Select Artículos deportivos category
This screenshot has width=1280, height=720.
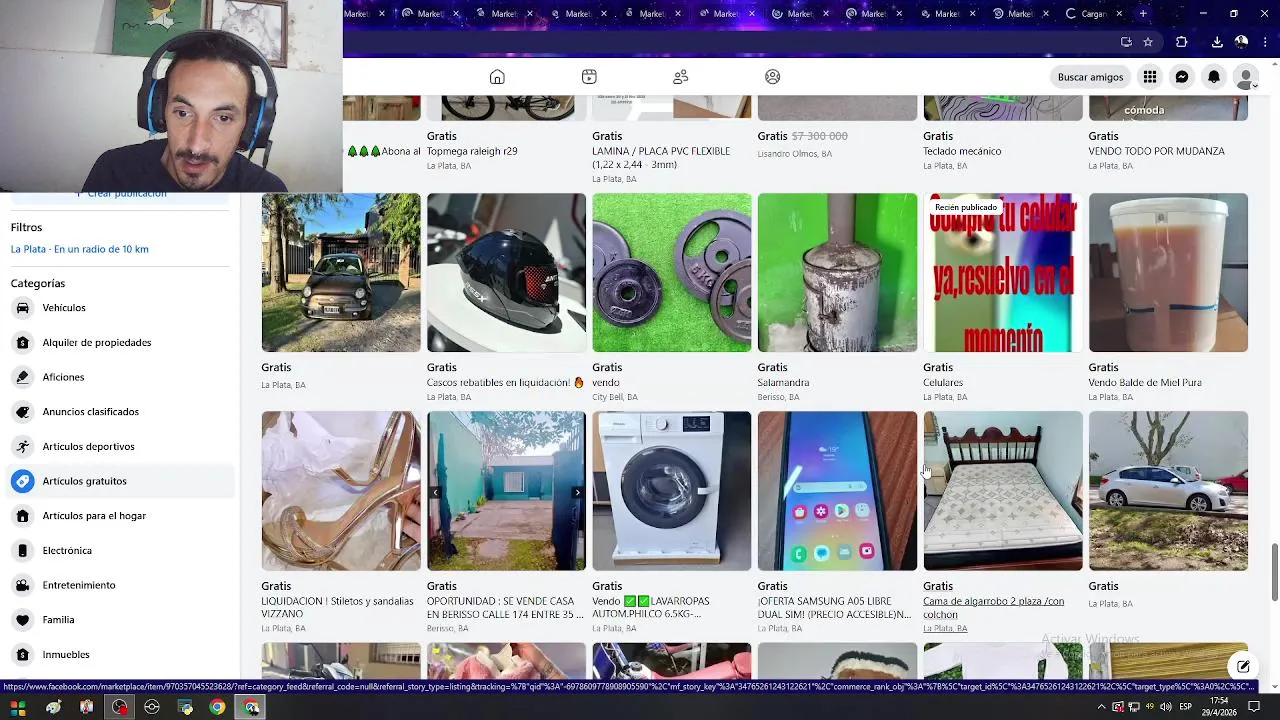tap(120, 447)
